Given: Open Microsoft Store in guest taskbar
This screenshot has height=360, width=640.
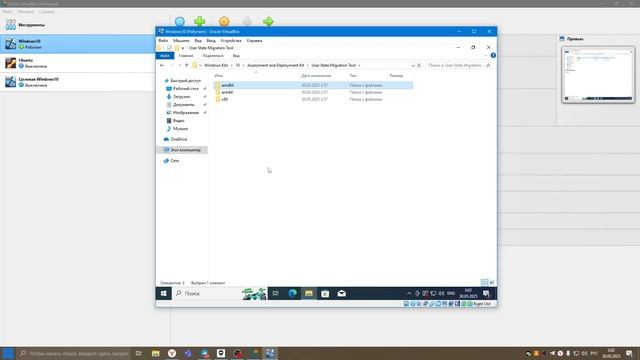Looking at the screenshot, I should pyautogui.click(x=325, y=293).
